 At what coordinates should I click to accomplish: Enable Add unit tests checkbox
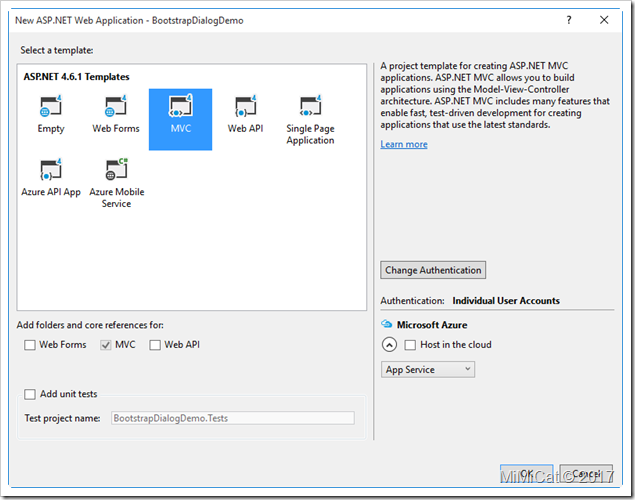pos(30,394)
